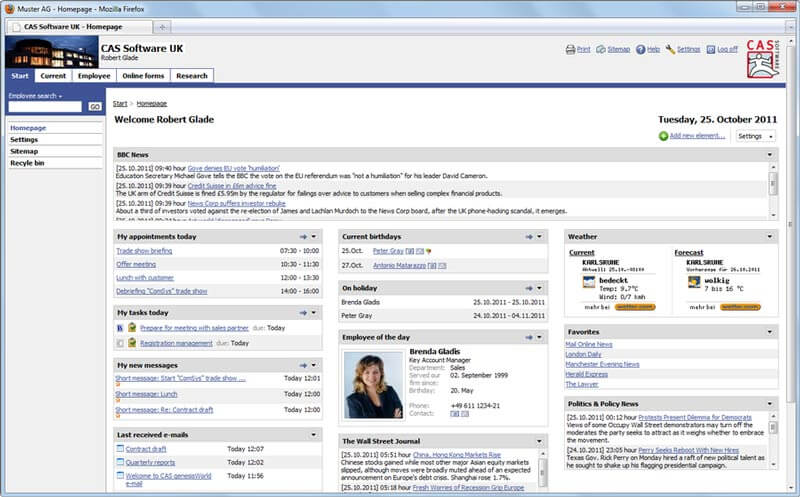Click the blue Help question mark icon
Image resolution: width=800 pixels, height=497 pixels.
pyautogui.click(x=640, y=49)
